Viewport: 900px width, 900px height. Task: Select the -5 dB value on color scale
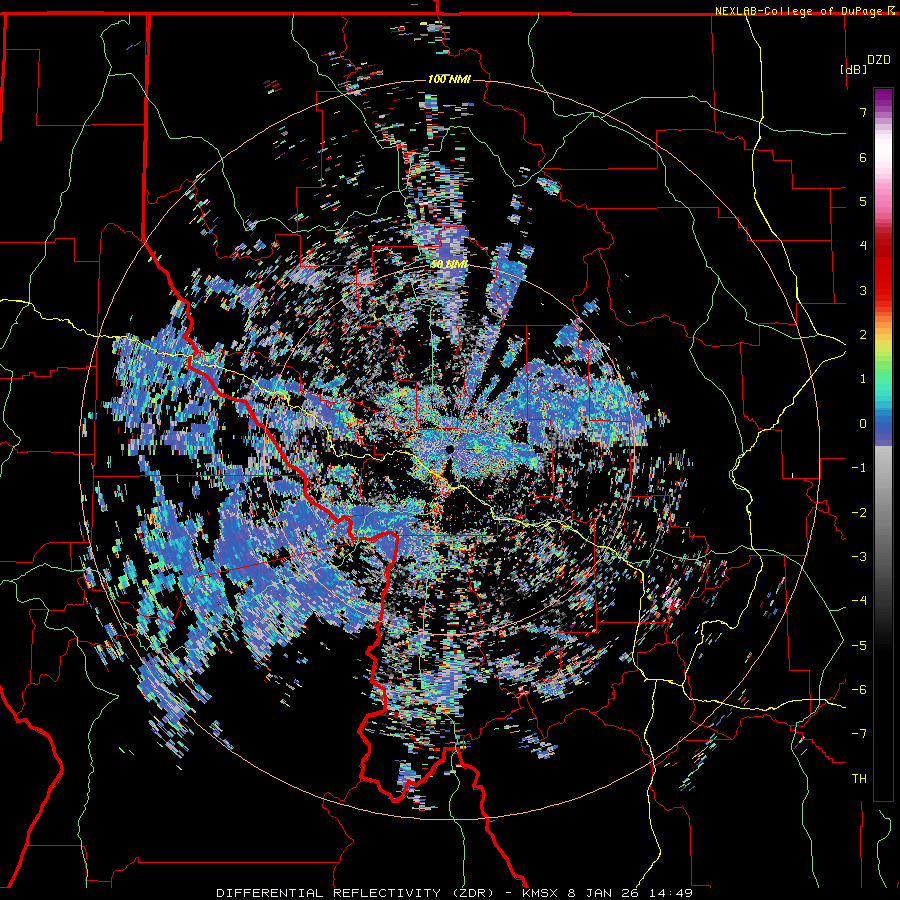coord(859,645)
